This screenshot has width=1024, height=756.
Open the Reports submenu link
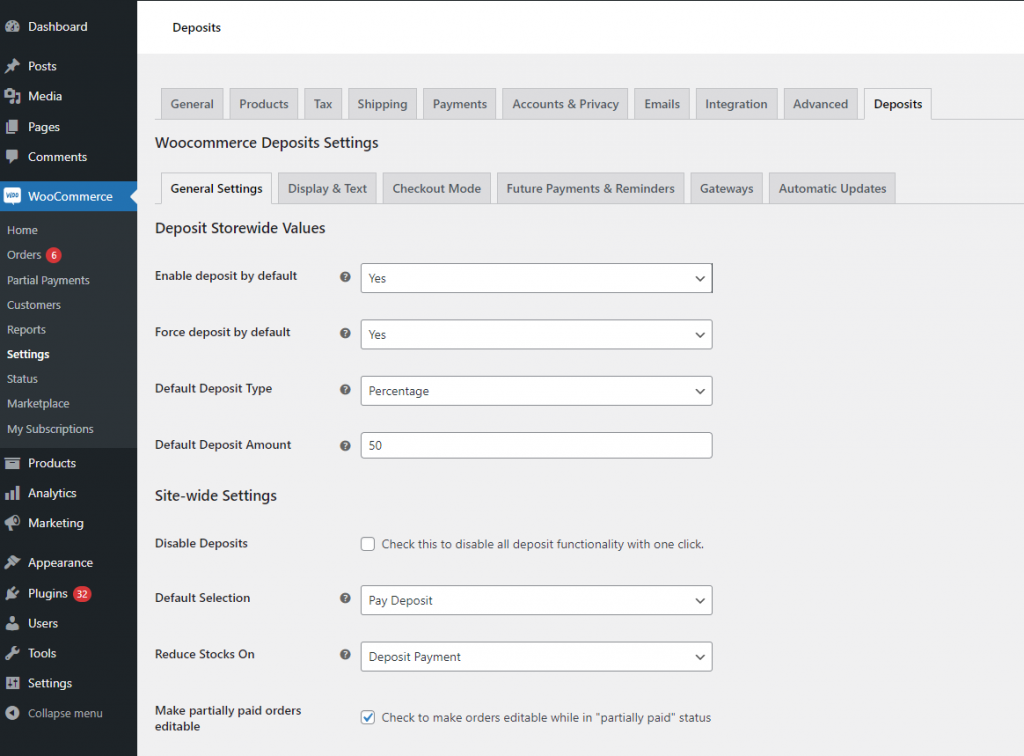click(26, 330)
